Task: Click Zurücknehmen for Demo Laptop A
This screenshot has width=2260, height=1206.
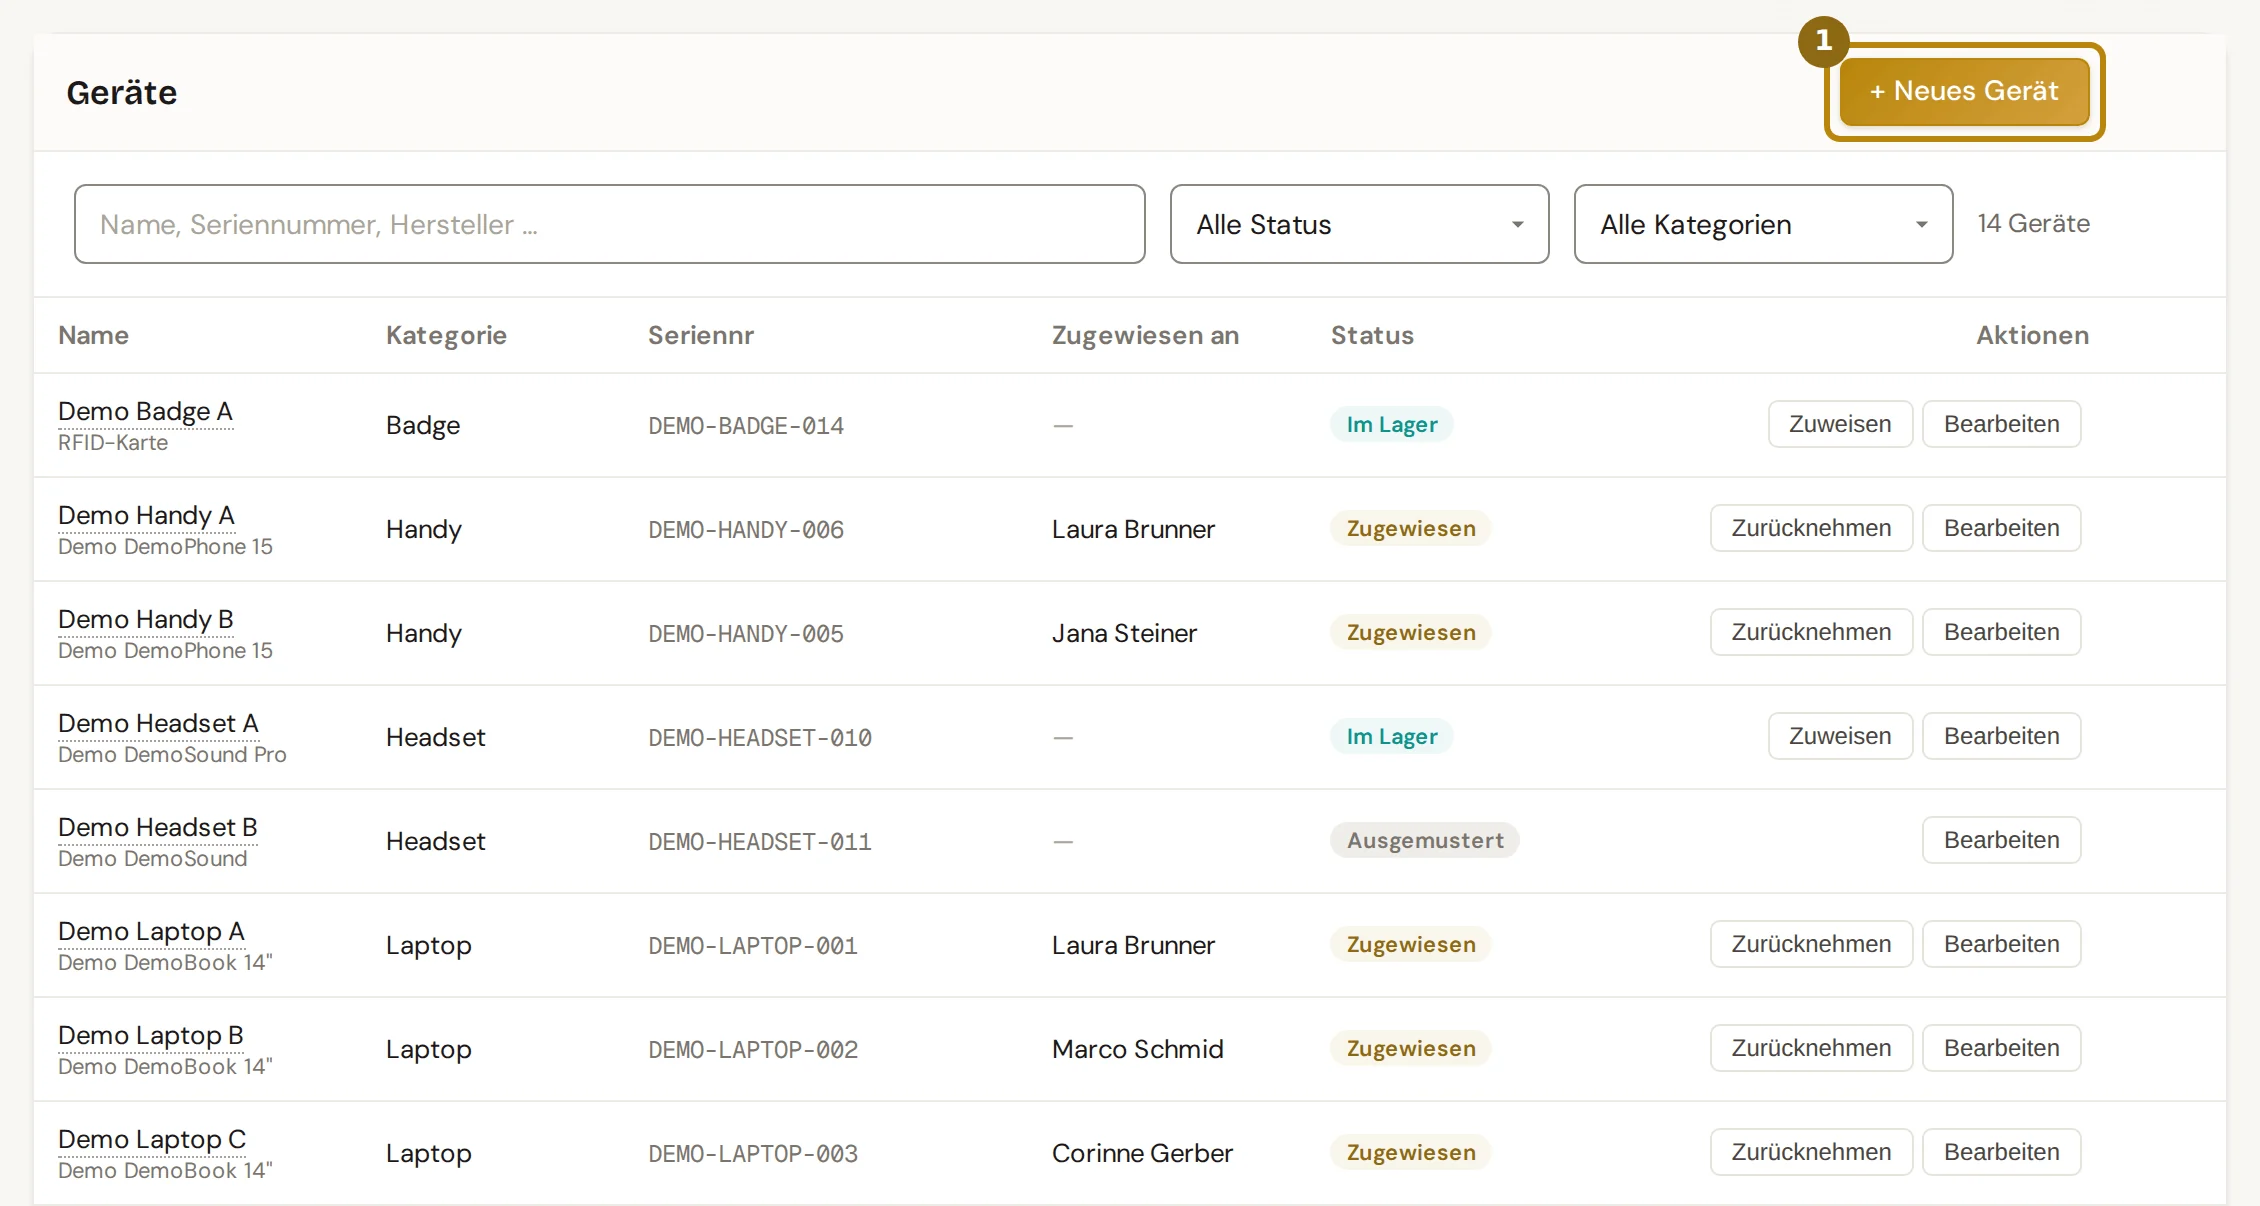Action: click(x=1811, y=944)
